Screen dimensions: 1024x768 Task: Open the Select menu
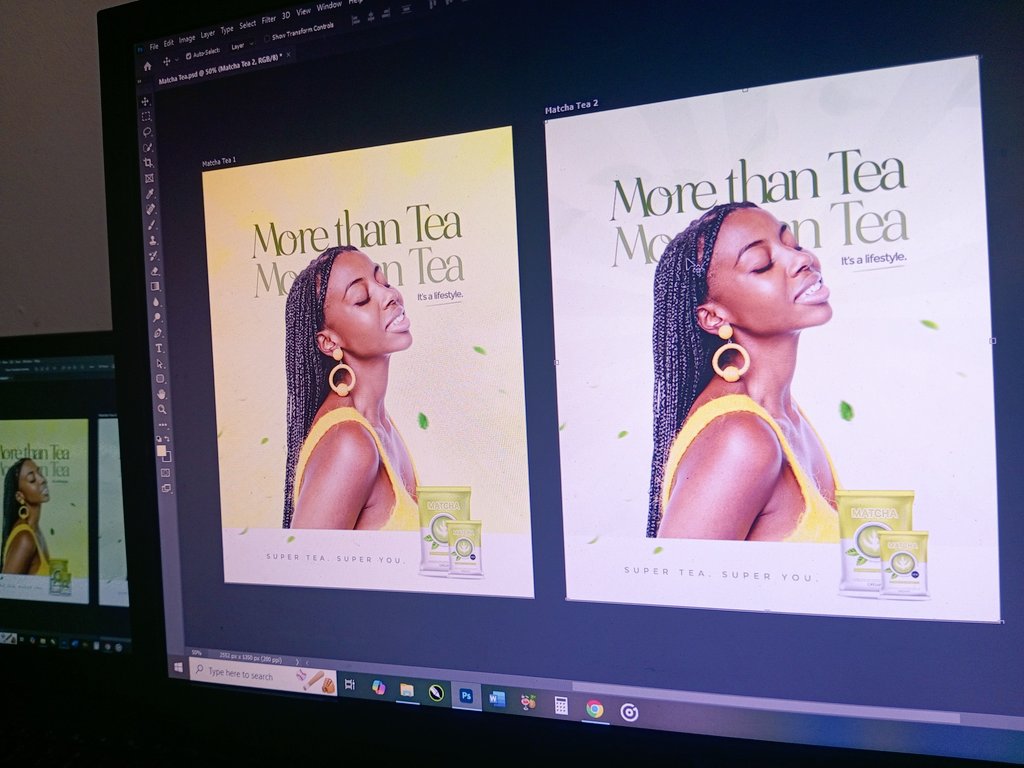[x=248, y=25]
